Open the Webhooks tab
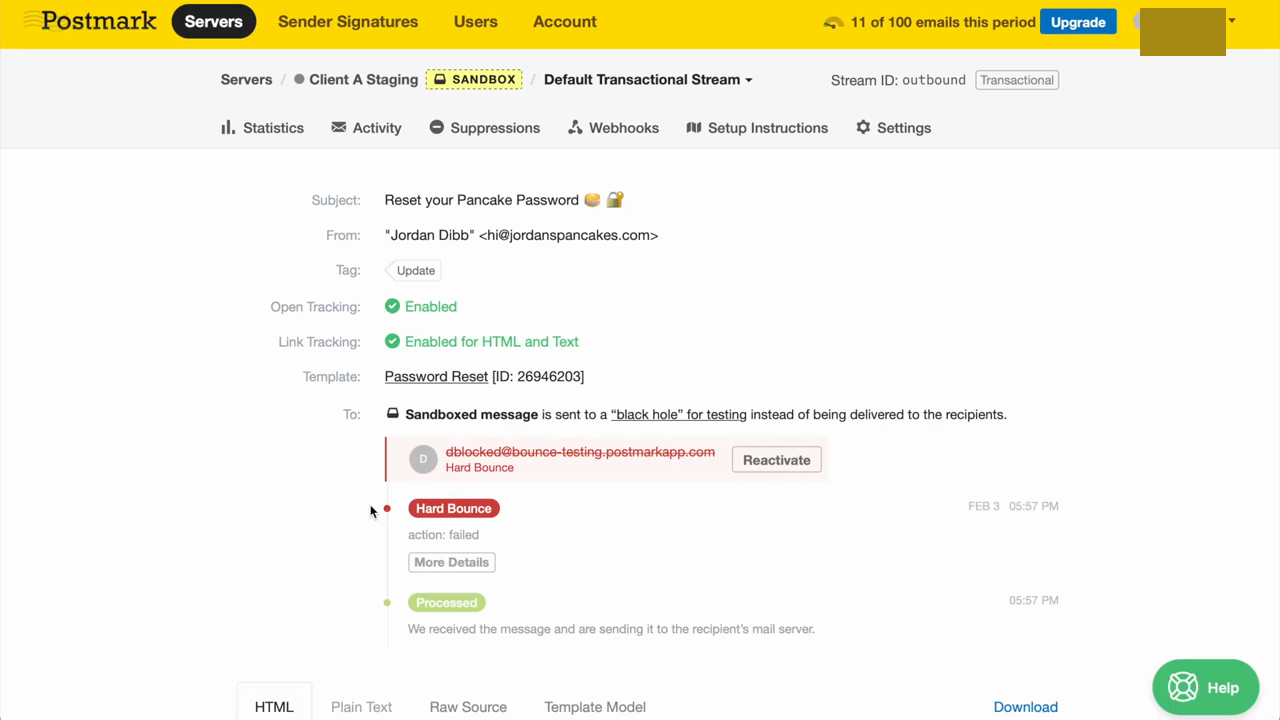This screenshot has width=1280, height=720. click(x=613, y=128)
